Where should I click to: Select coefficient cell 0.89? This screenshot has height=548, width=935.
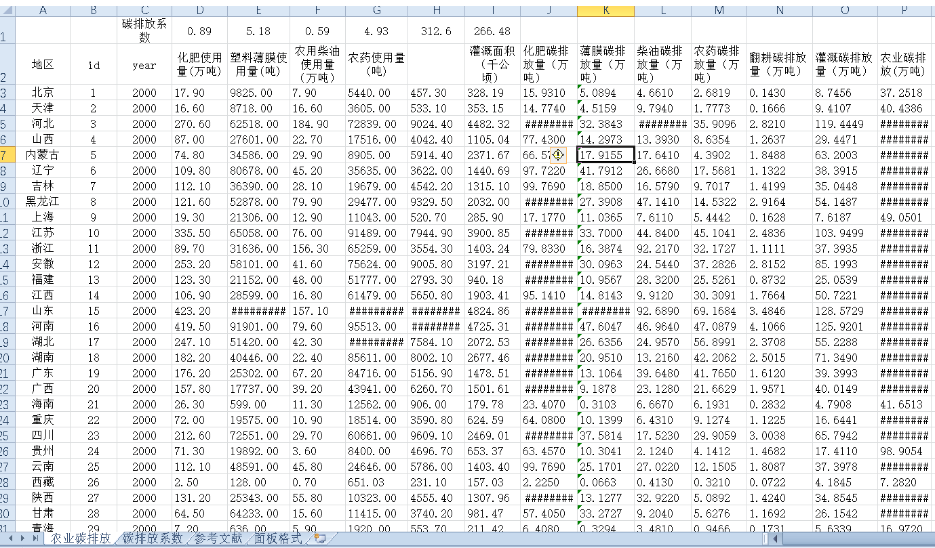tap(200, 30)
